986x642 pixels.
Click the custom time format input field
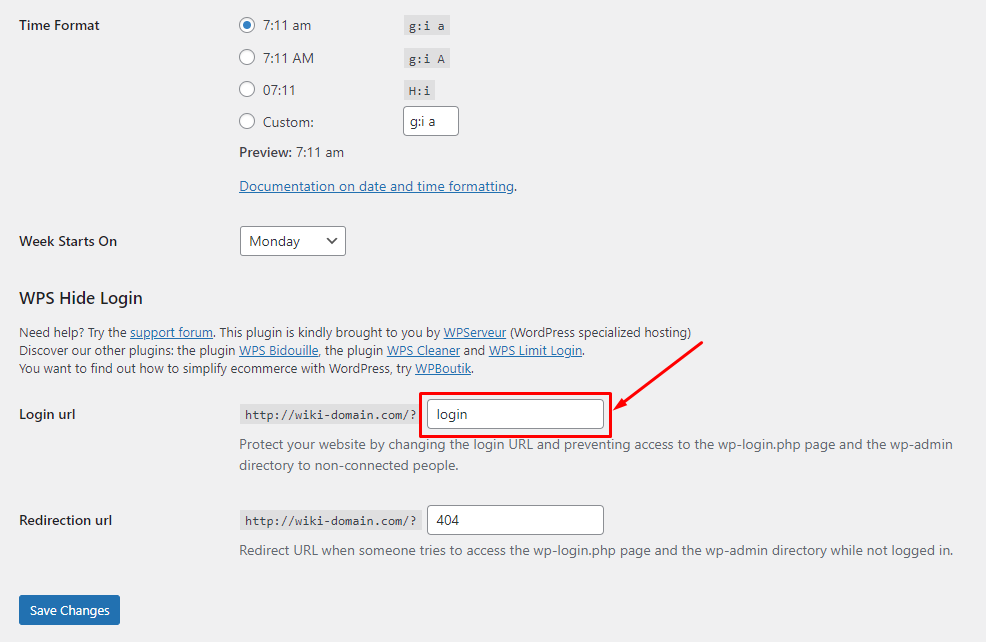tap(431, 121)
